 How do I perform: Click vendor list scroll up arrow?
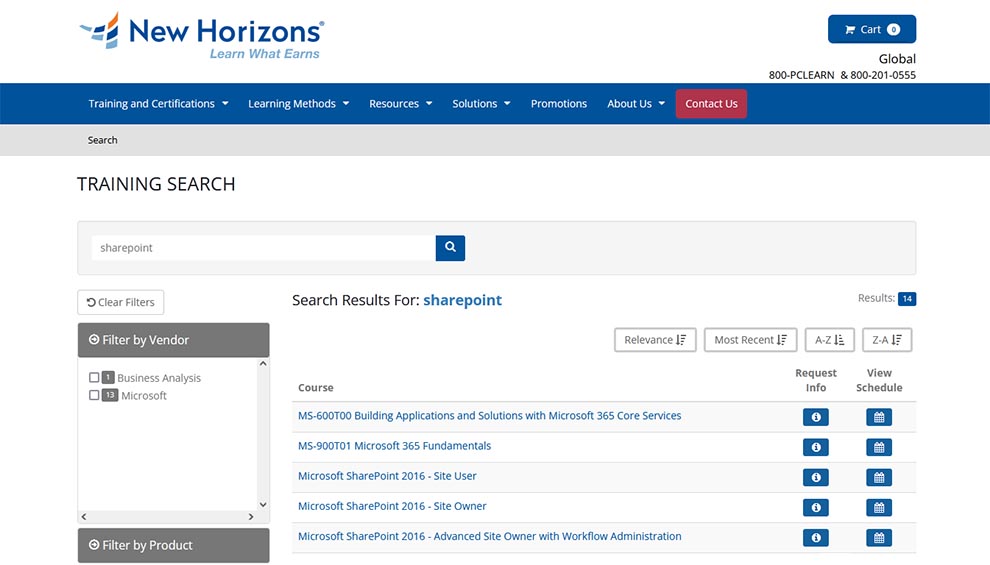[263, 364]
